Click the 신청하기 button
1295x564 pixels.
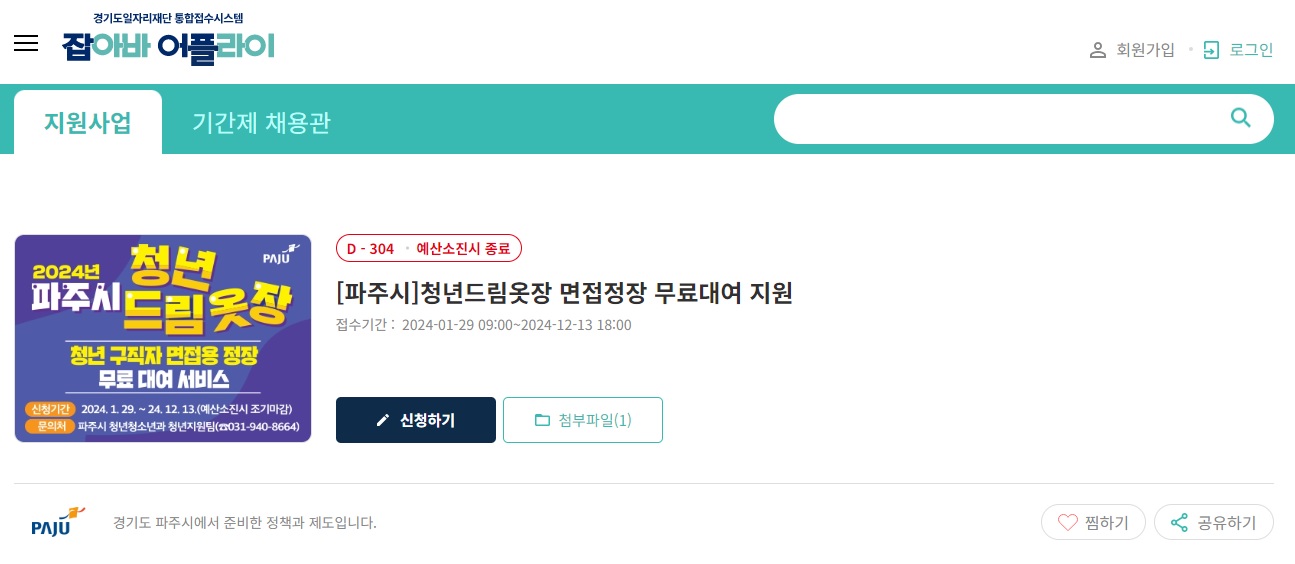tap(416, 420)
